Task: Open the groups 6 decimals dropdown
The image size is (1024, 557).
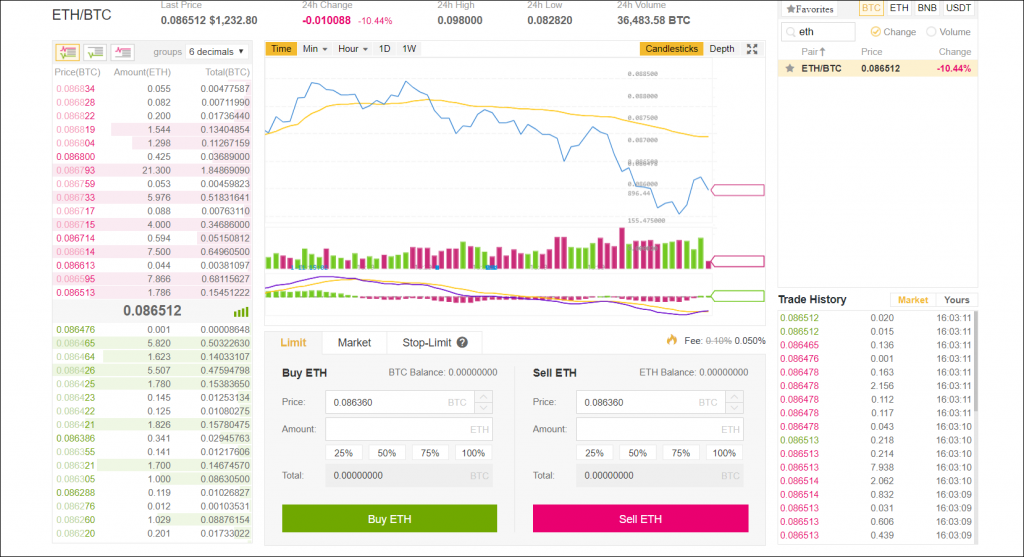Action: pos(216,52)
